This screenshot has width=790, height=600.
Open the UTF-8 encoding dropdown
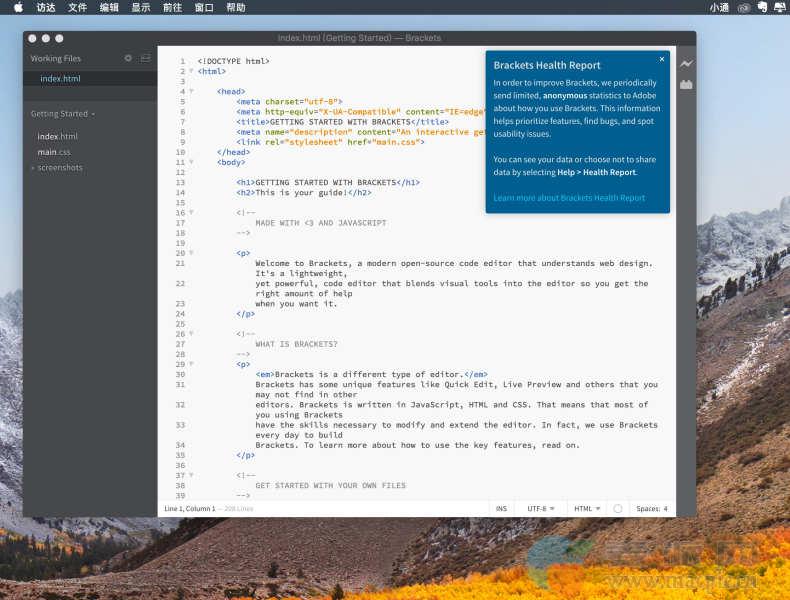point(540,509)
